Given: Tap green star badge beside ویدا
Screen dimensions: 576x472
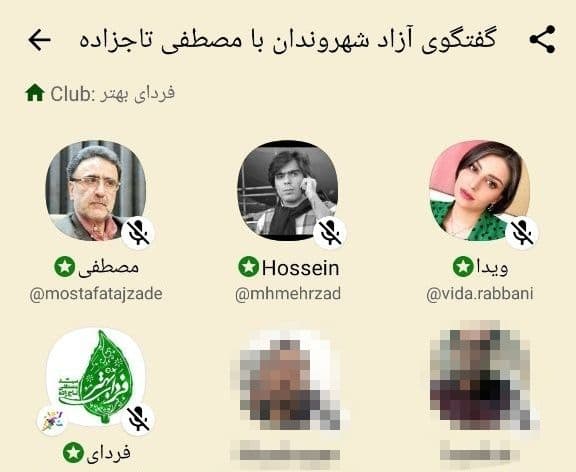Looking at the screenshot, I should click(x=463, y=267).
